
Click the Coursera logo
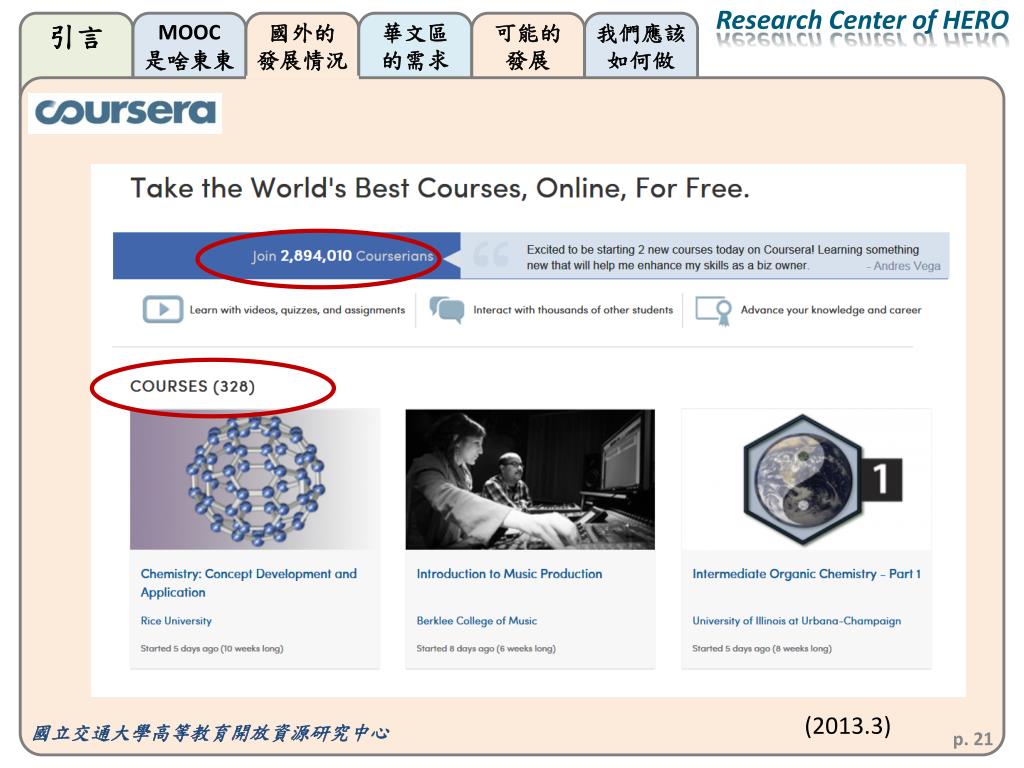(x=125, y=112)
